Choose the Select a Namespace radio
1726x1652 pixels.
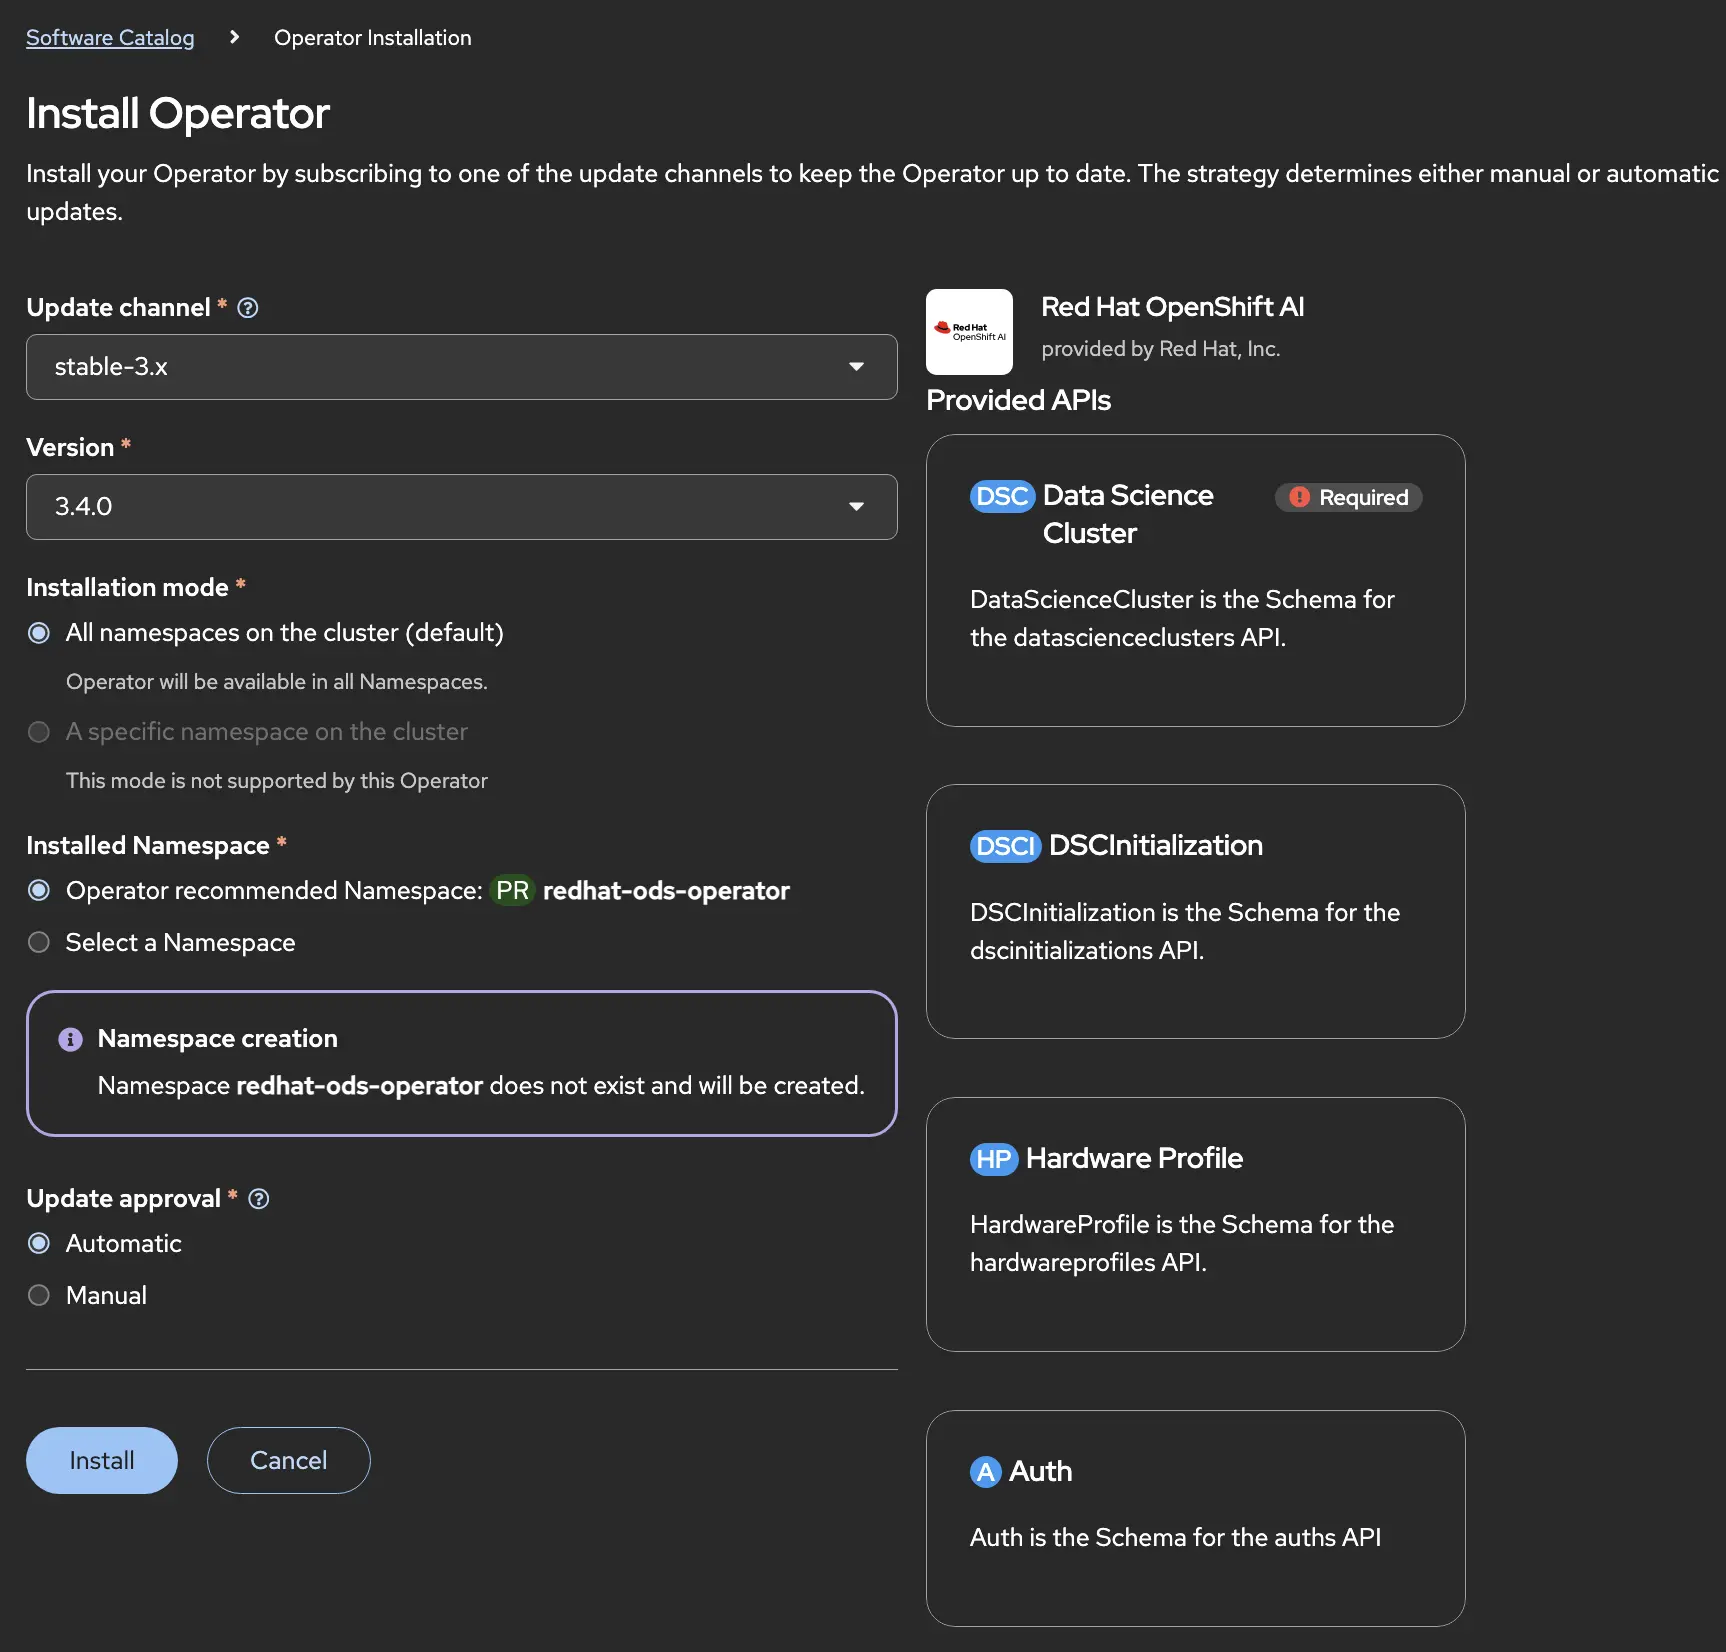[x=39, y=942]
